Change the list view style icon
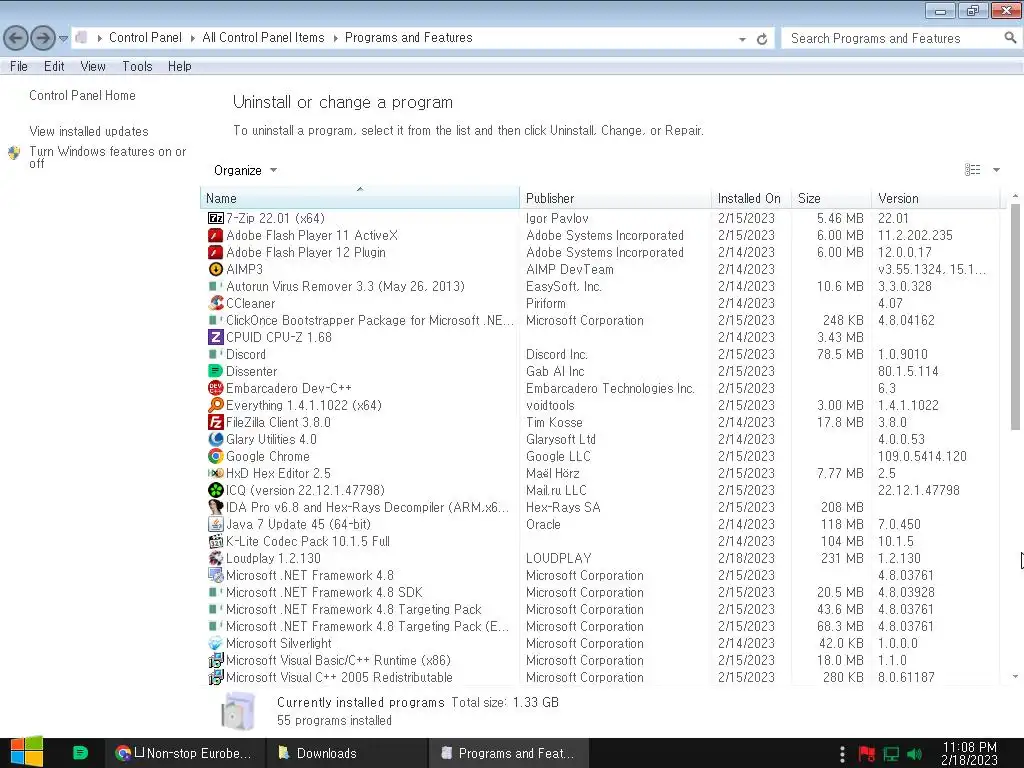Image resolution: width=1024 pixels, height=768 pixels. (972, 170)
